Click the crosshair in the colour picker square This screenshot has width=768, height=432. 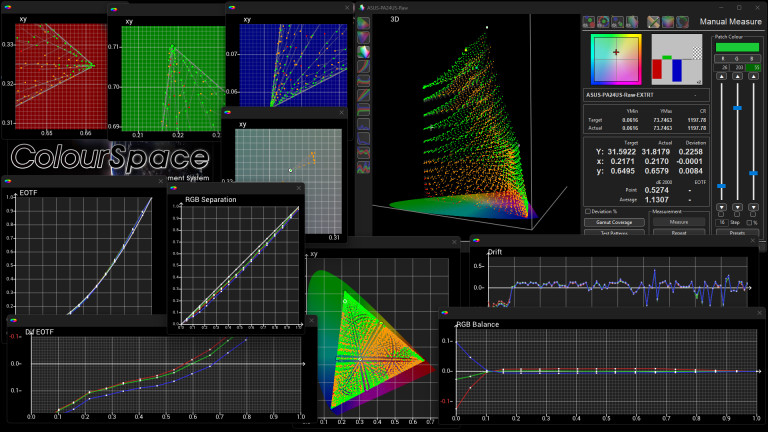click(616, 51)
